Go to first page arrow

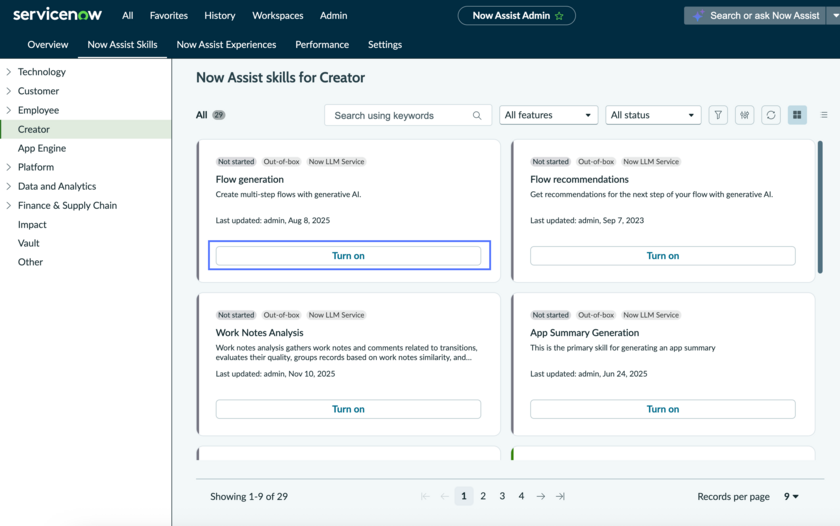point(425,497)
